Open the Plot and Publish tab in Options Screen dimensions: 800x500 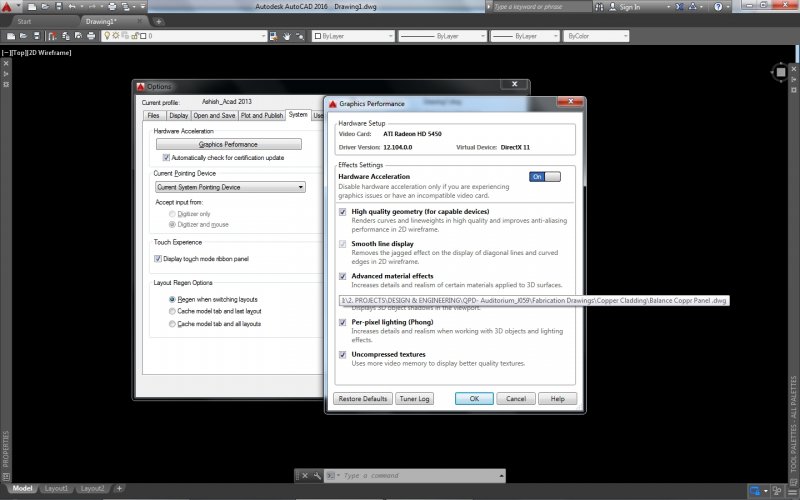(262, 116)
